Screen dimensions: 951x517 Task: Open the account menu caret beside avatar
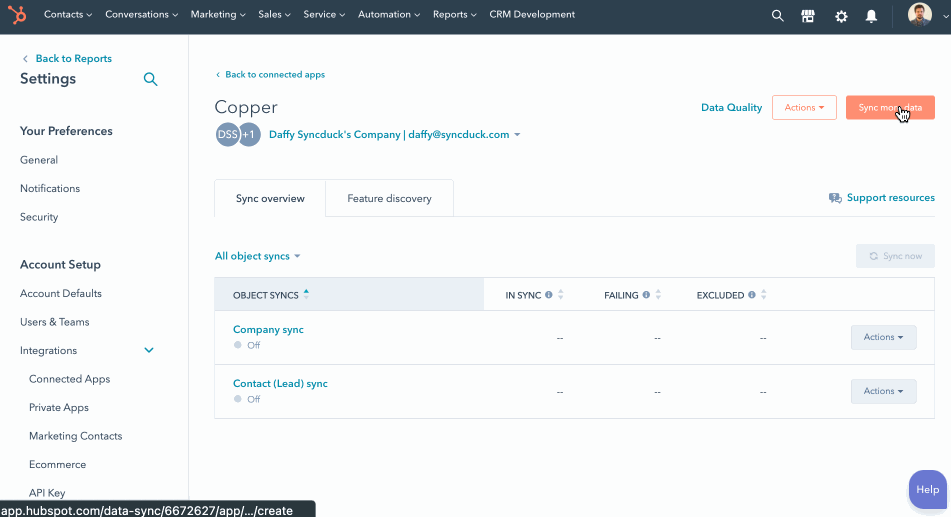click(x=945, y=17)
